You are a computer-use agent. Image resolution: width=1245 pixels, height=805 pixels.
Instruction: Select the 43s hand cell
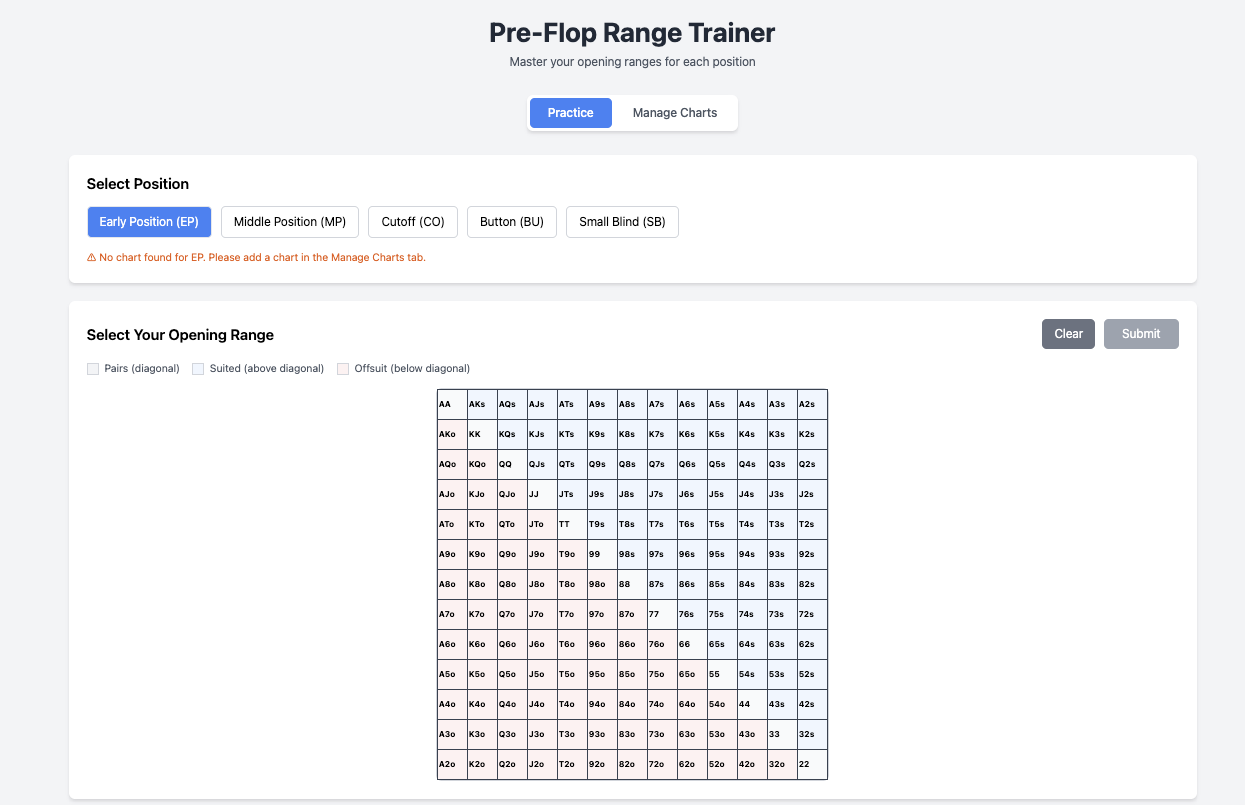783,705
